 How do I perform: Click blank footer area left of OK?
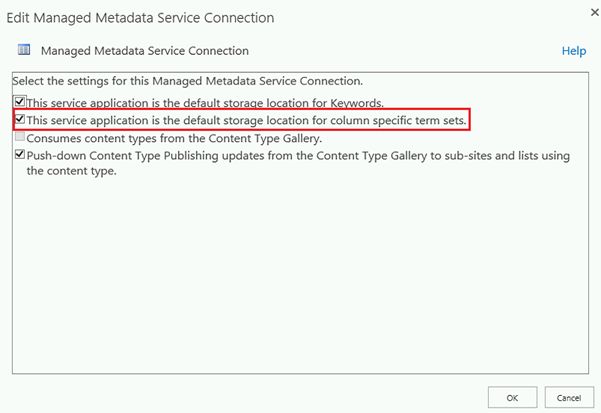click(x=250, y=396)
